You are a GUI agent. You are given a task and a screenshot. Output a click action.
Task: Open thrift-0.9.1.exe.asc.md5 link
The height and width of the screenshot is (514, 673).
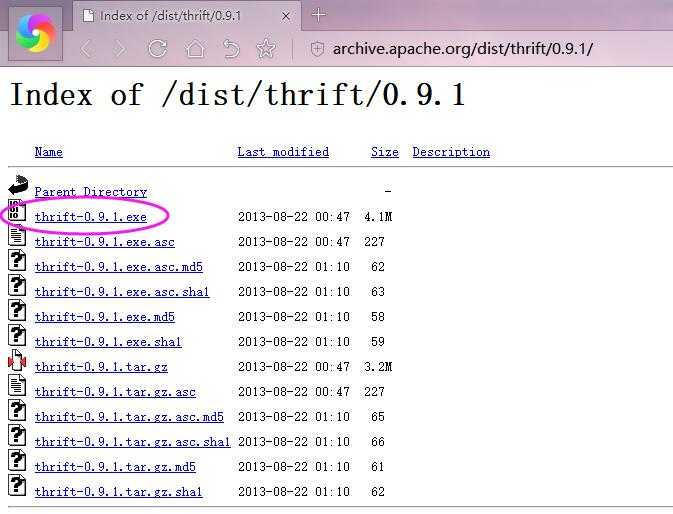point(118,266)
